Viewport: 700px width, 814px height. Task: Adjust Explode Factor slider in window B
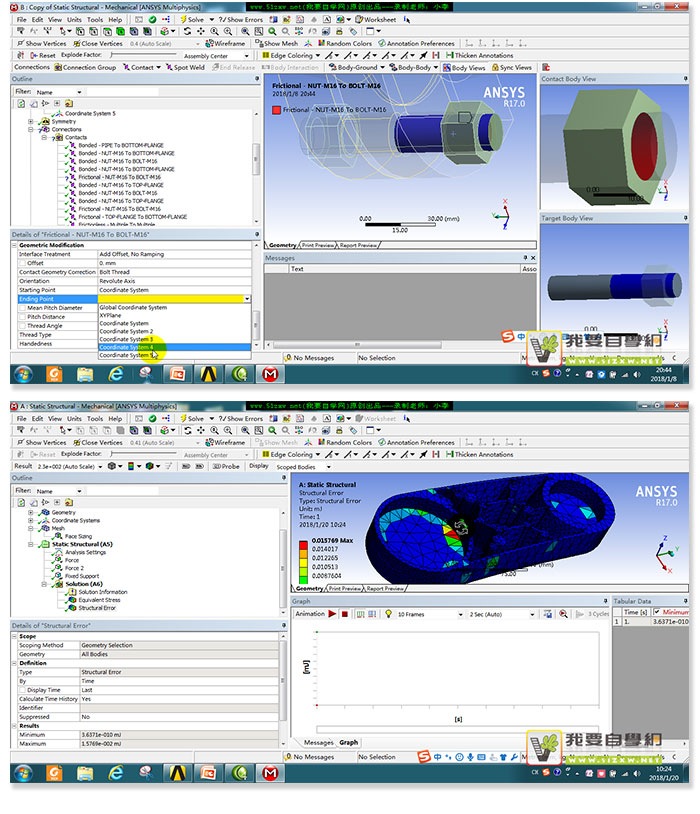[142, 55]
